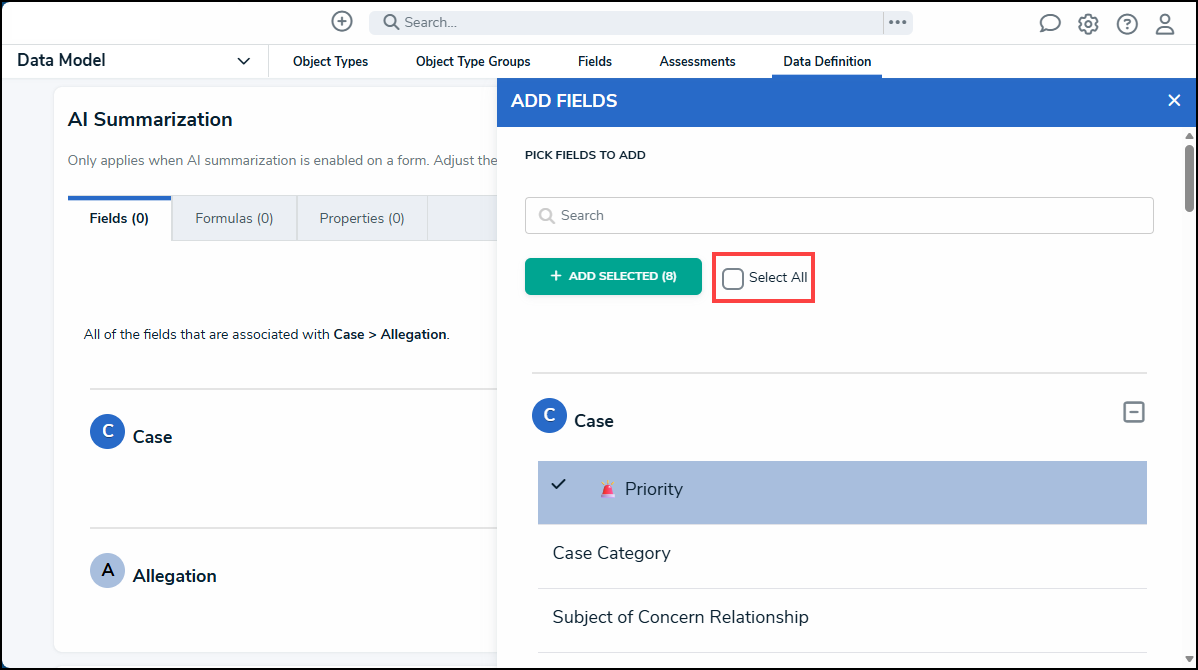Open the Object Types tab
This screenshot has height=670, width=1198.
tap(330, 62)
